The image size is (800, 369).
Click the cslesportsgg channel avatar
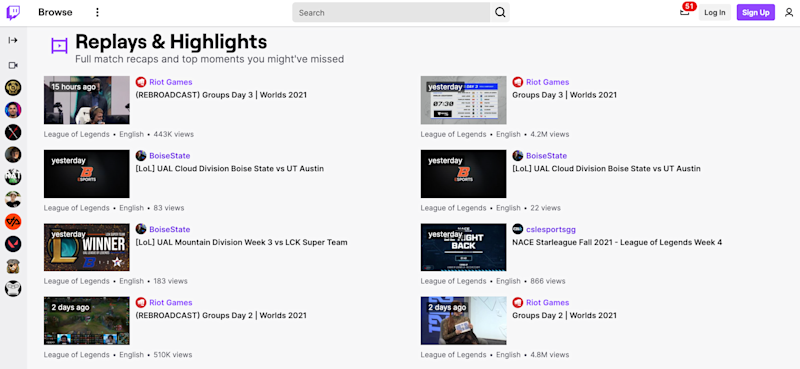pyautogui.click(x=518, y=229)
